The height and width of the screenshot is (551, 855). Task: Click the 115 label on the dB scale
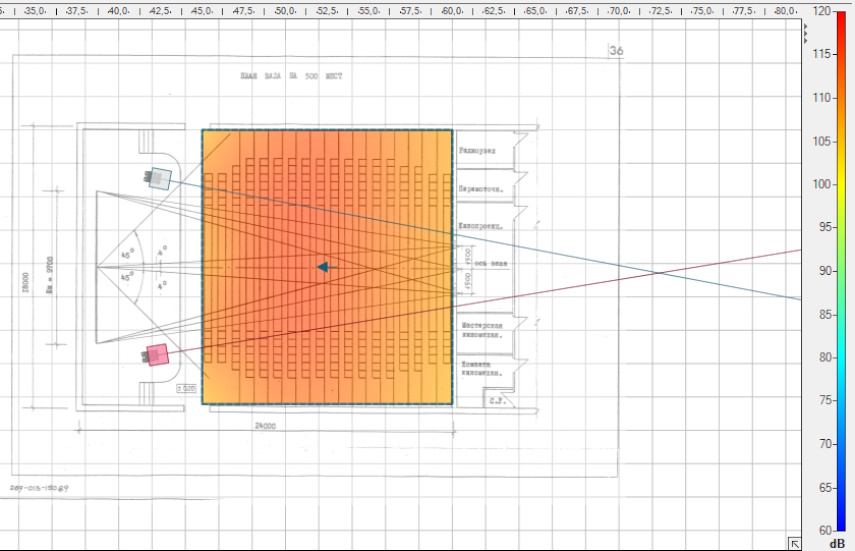click(822, 54)
